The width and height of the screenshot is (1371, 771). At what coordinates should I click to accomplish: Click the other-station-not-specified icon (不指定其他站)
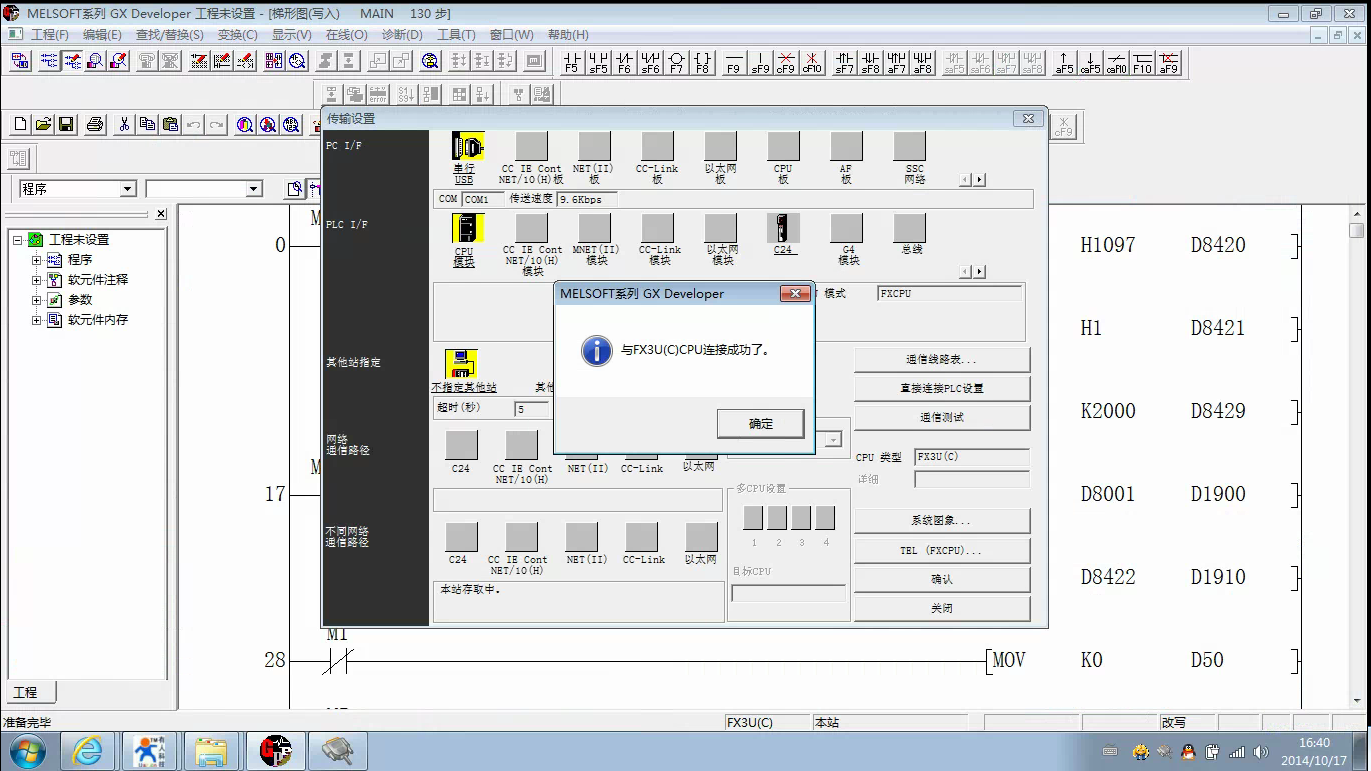(x=461, y=364)
